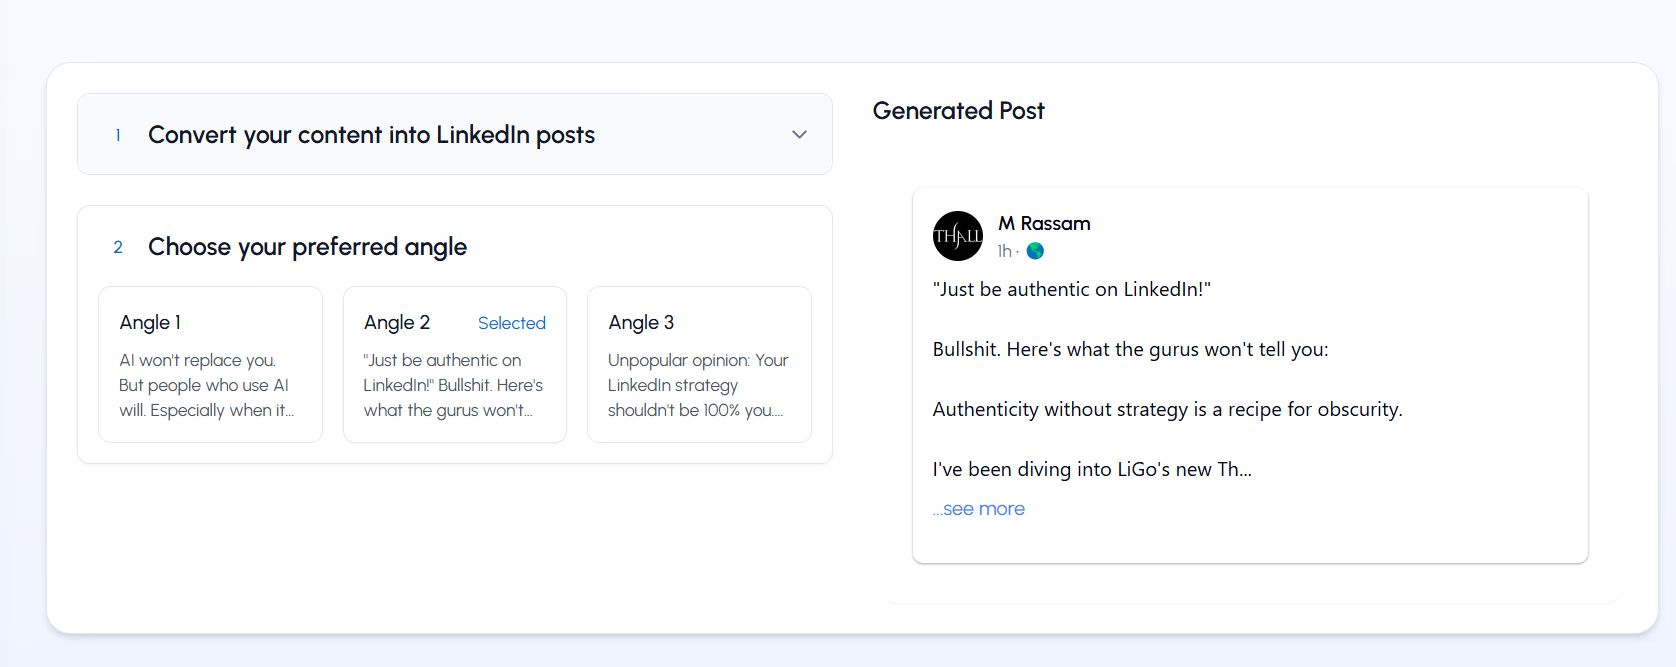Click the line starting with "Bullshit"
This screenshot has height=667, width=1676.
[x=1130, y=349]
